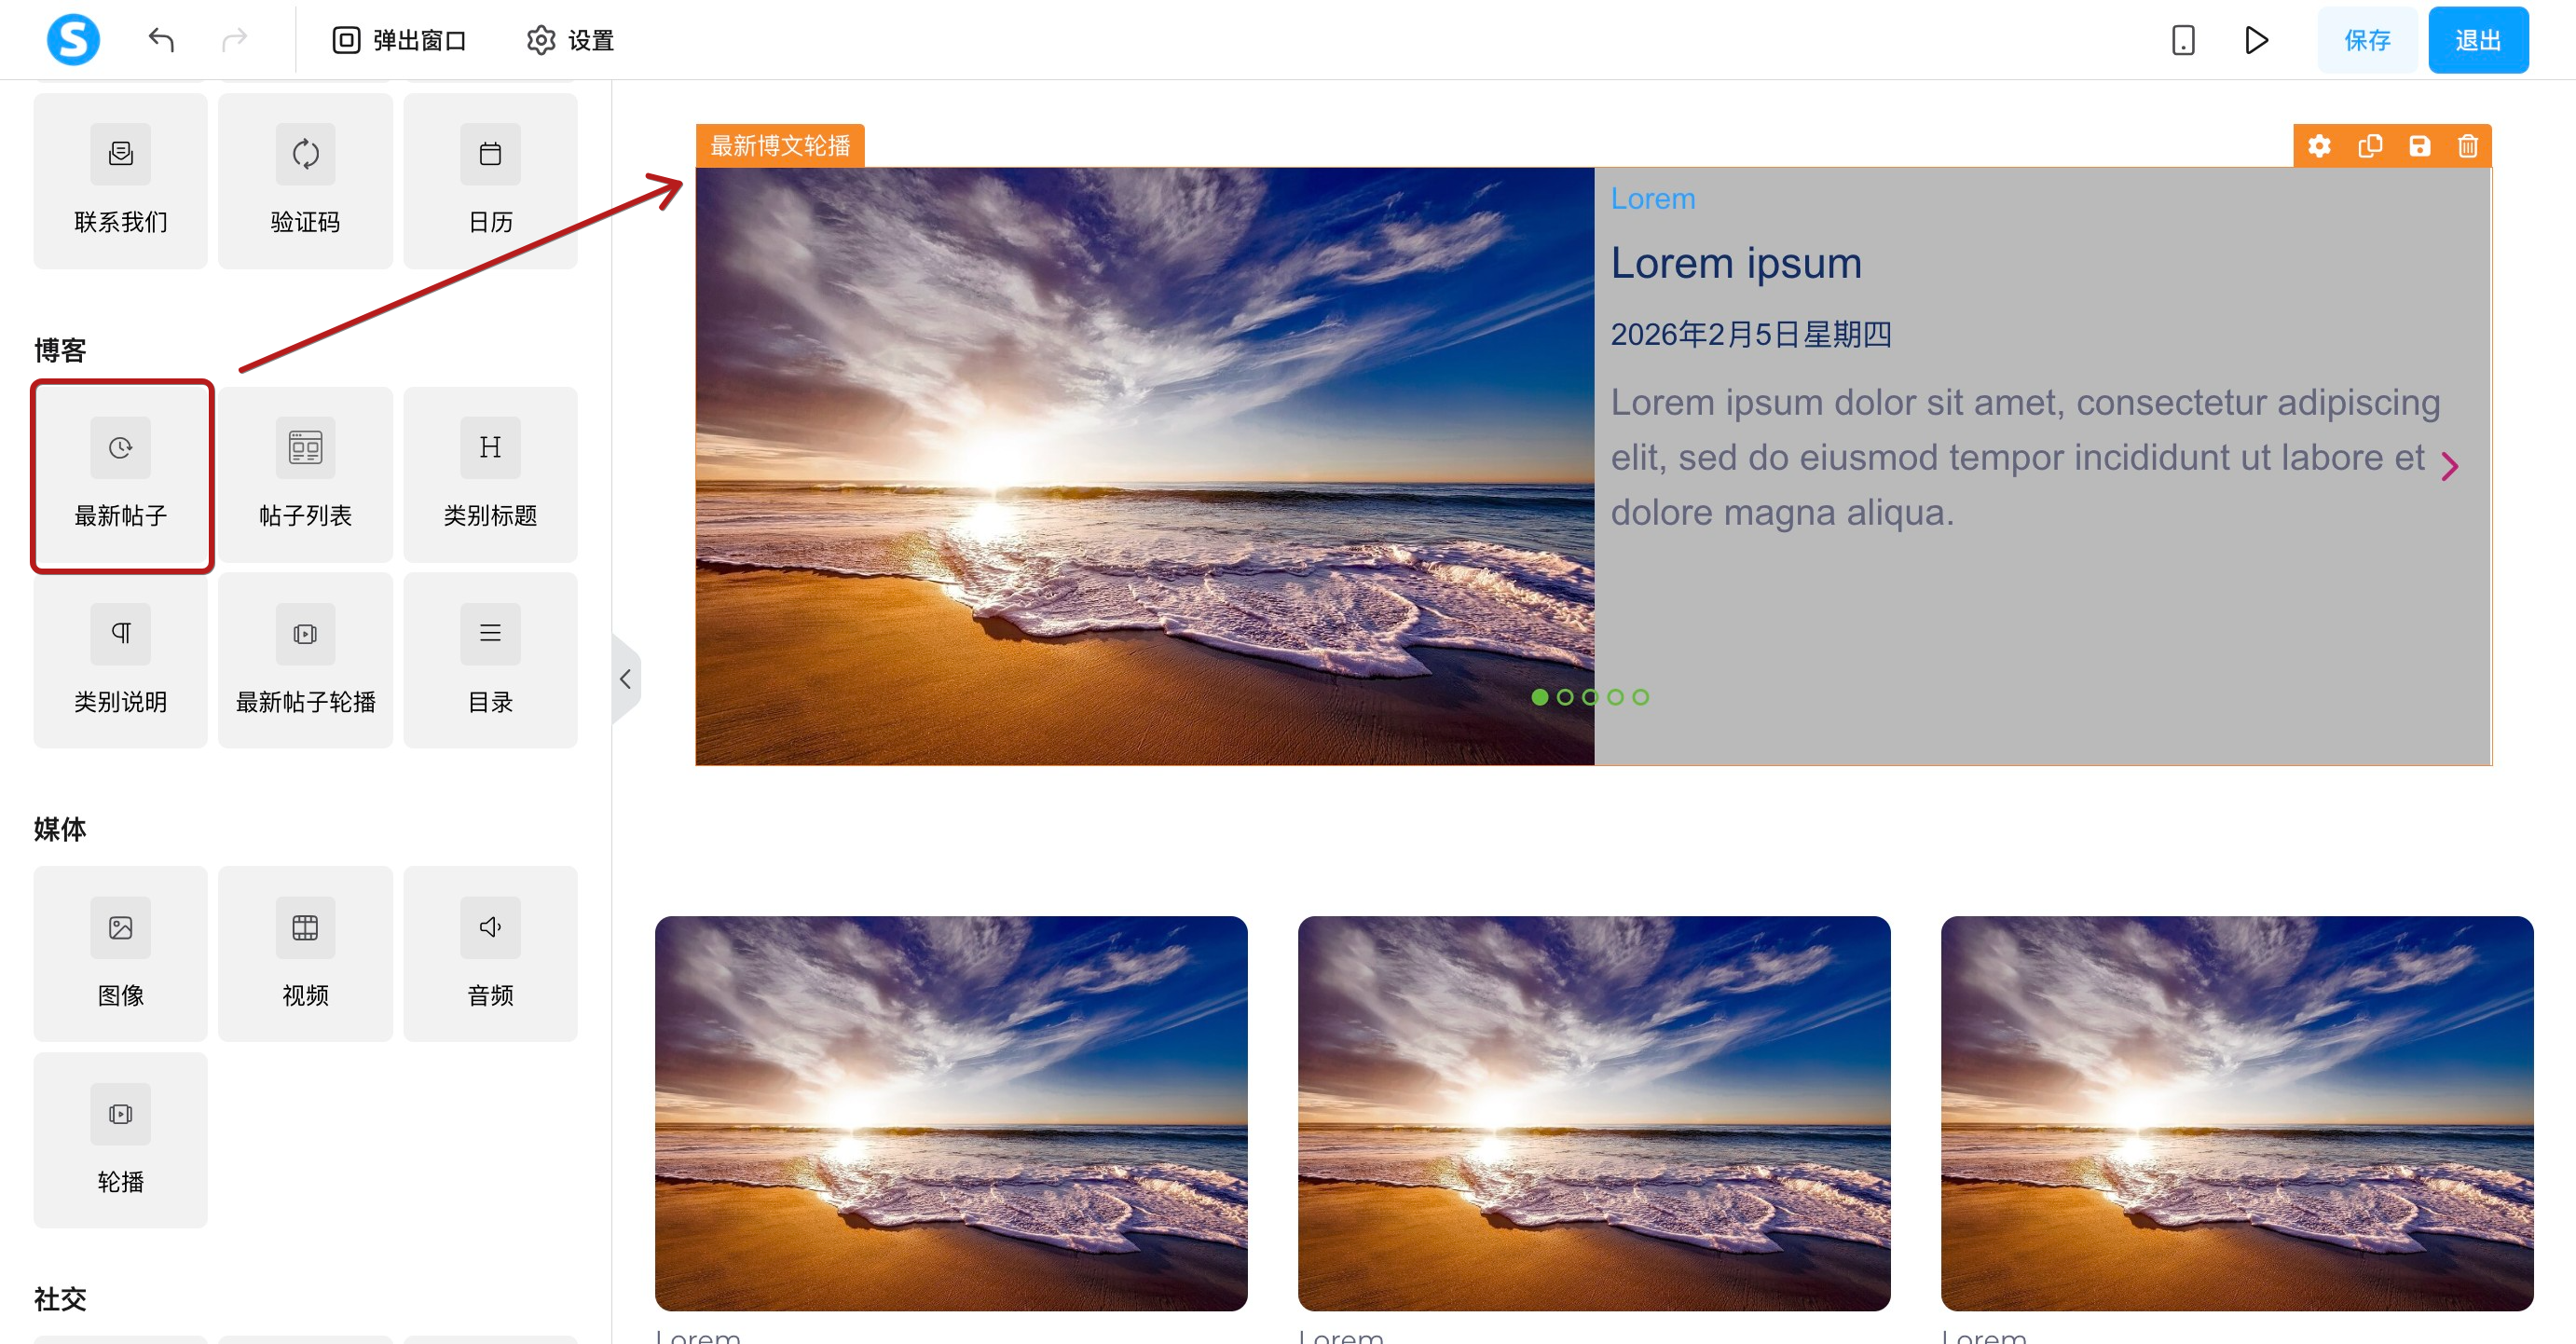Open the 设置 menu in the top bar

(x=570, y=40)
